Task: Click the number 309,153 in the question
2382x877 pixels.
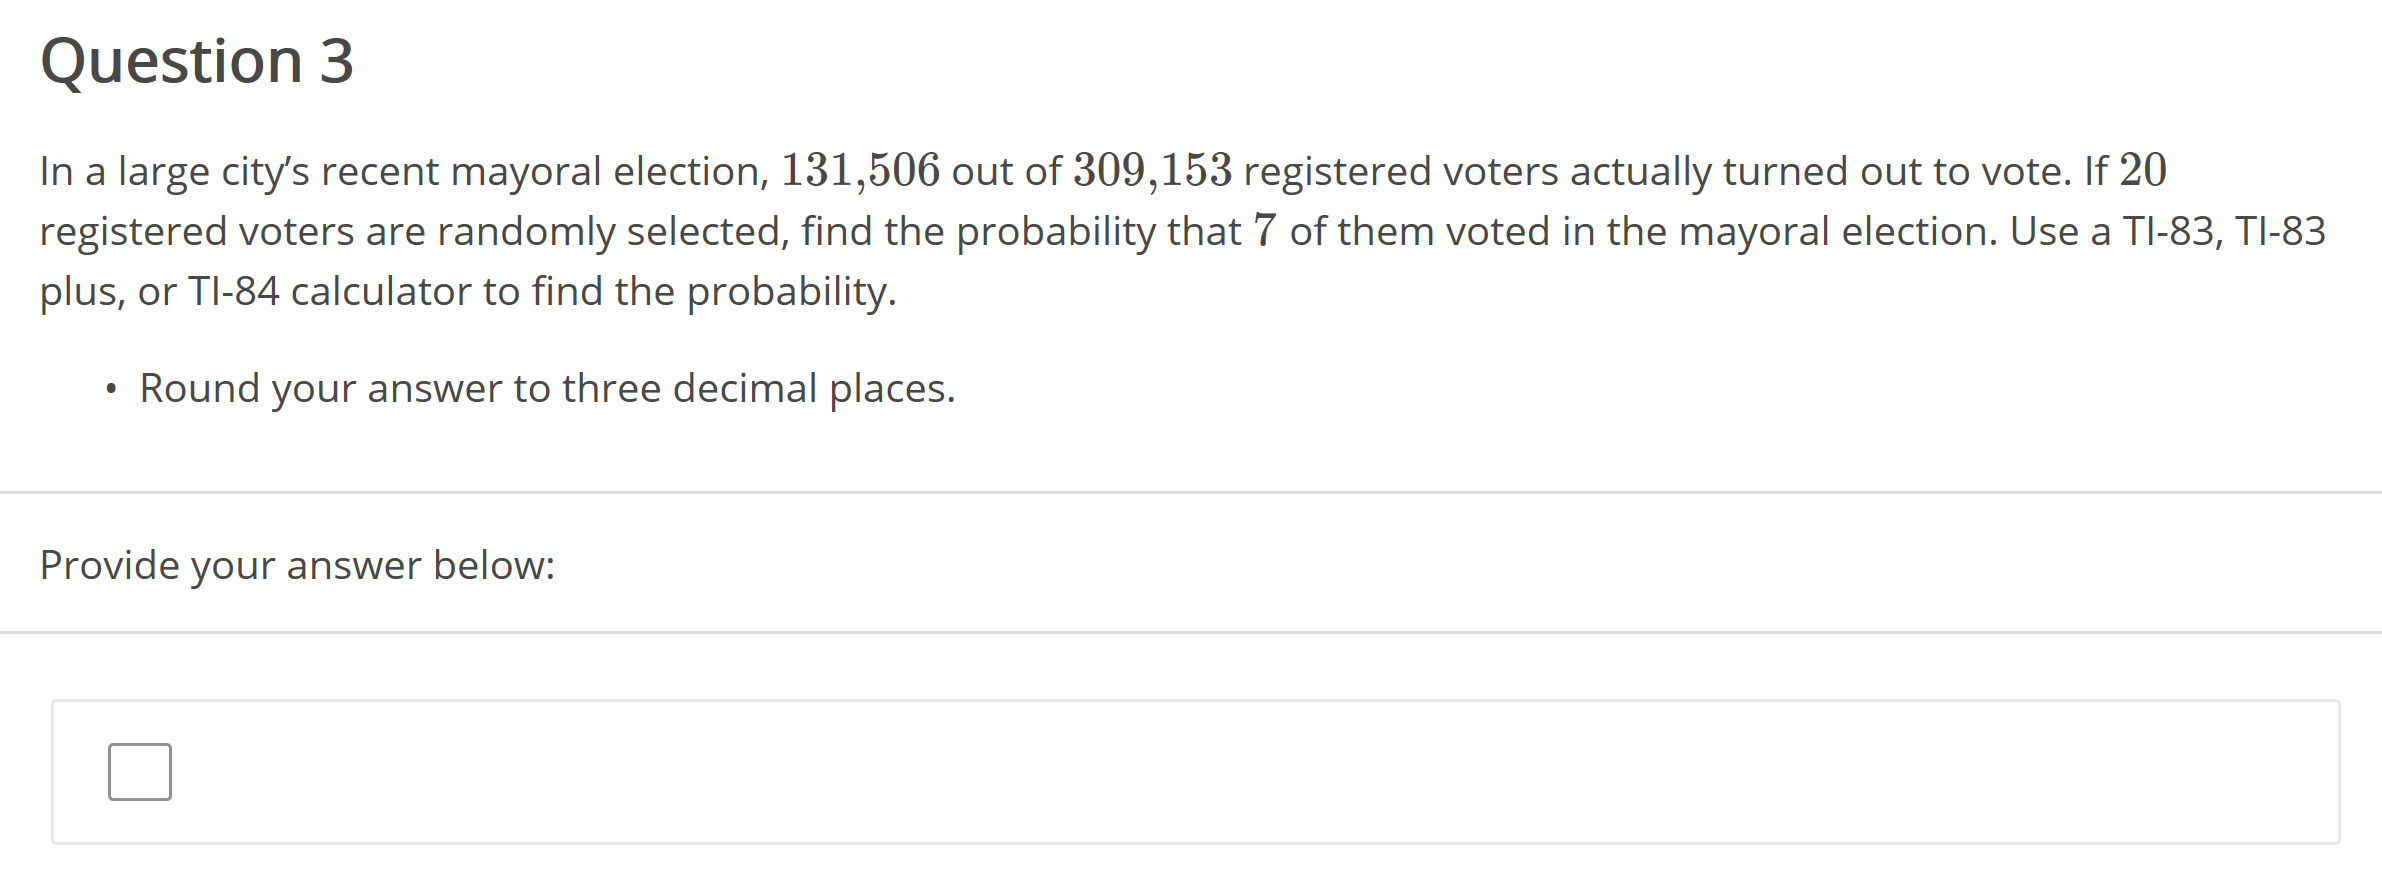Action: 1152,171
